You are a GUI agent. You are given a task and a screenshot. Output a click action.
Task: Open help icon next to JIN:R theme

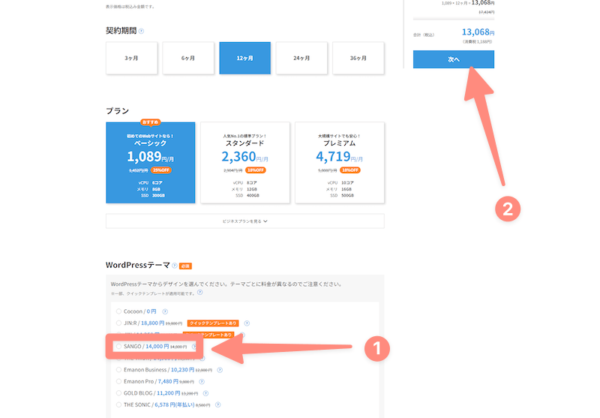[247, 323]
